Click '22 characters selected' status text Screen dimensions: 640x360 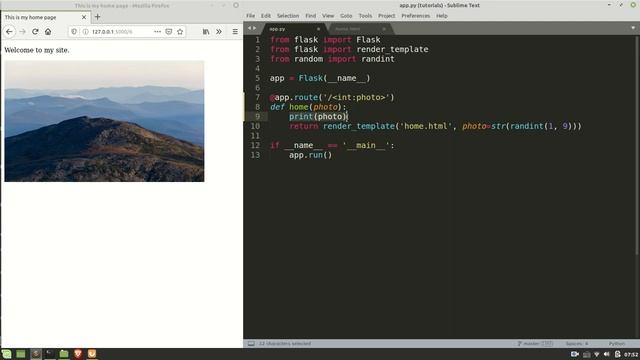point(284,344)
